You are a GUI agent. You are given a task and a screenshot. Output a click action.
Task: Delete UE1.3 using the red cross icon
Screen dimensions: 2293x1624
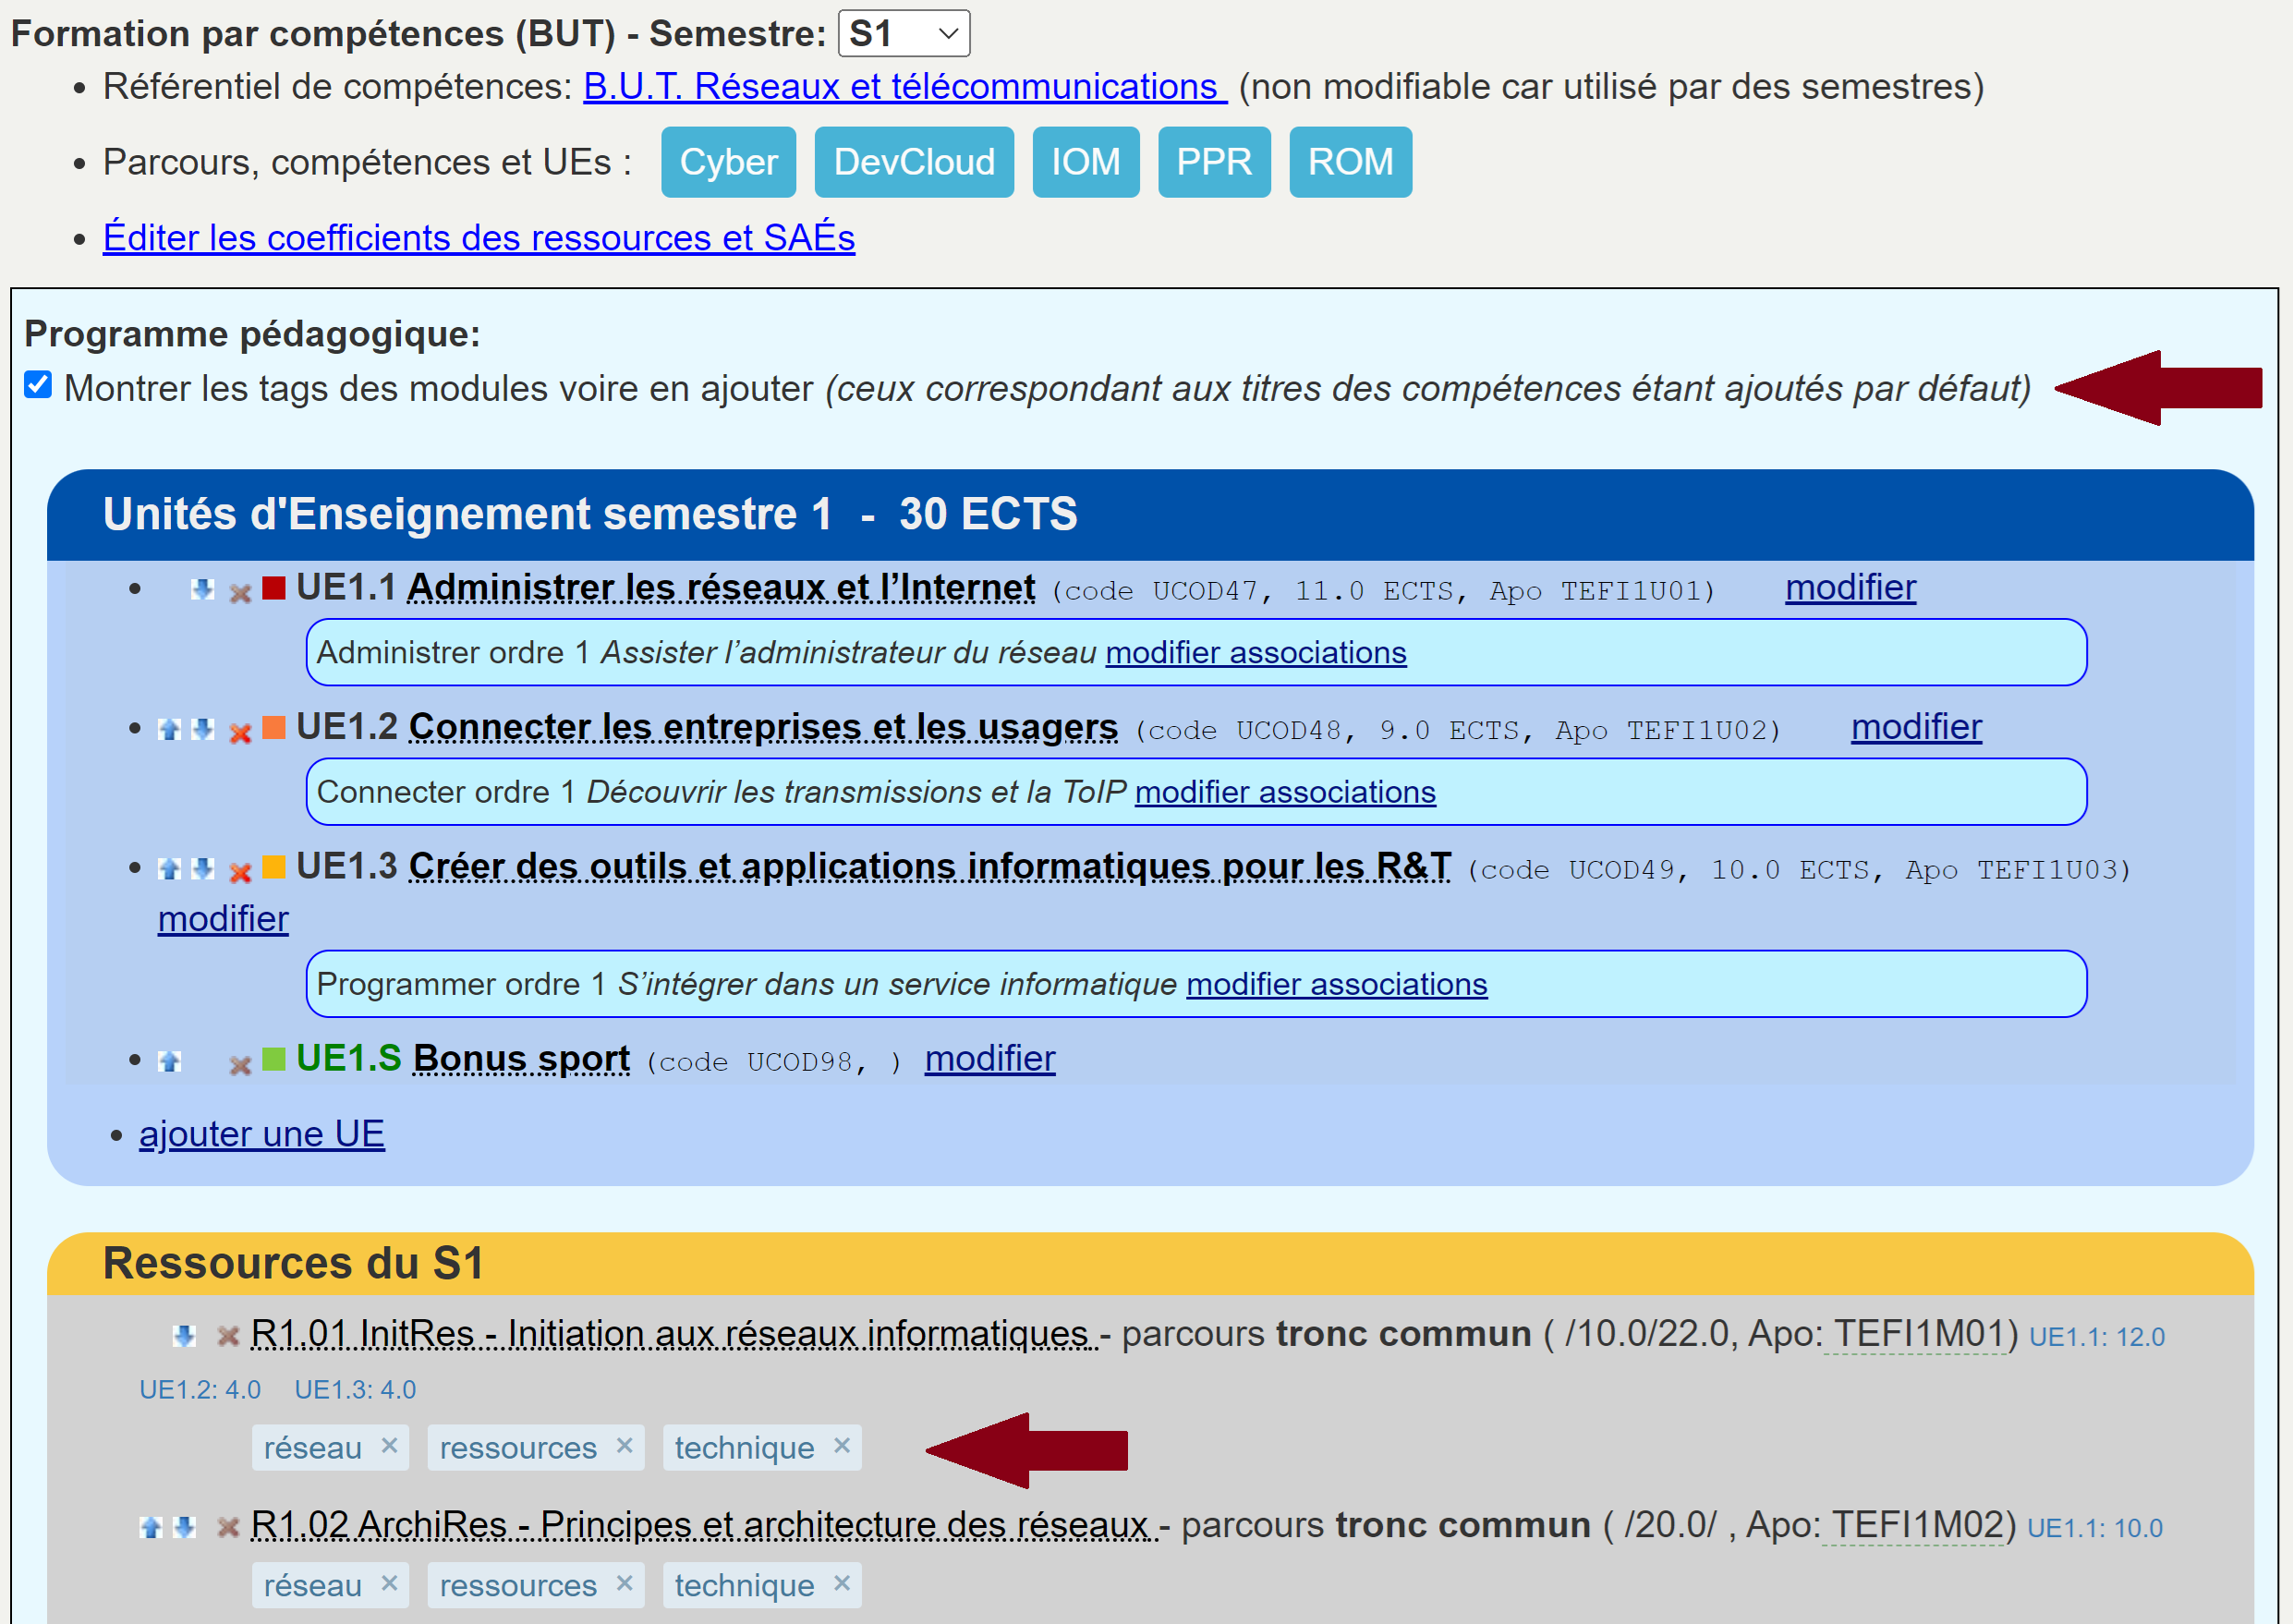tap(240, 871)
